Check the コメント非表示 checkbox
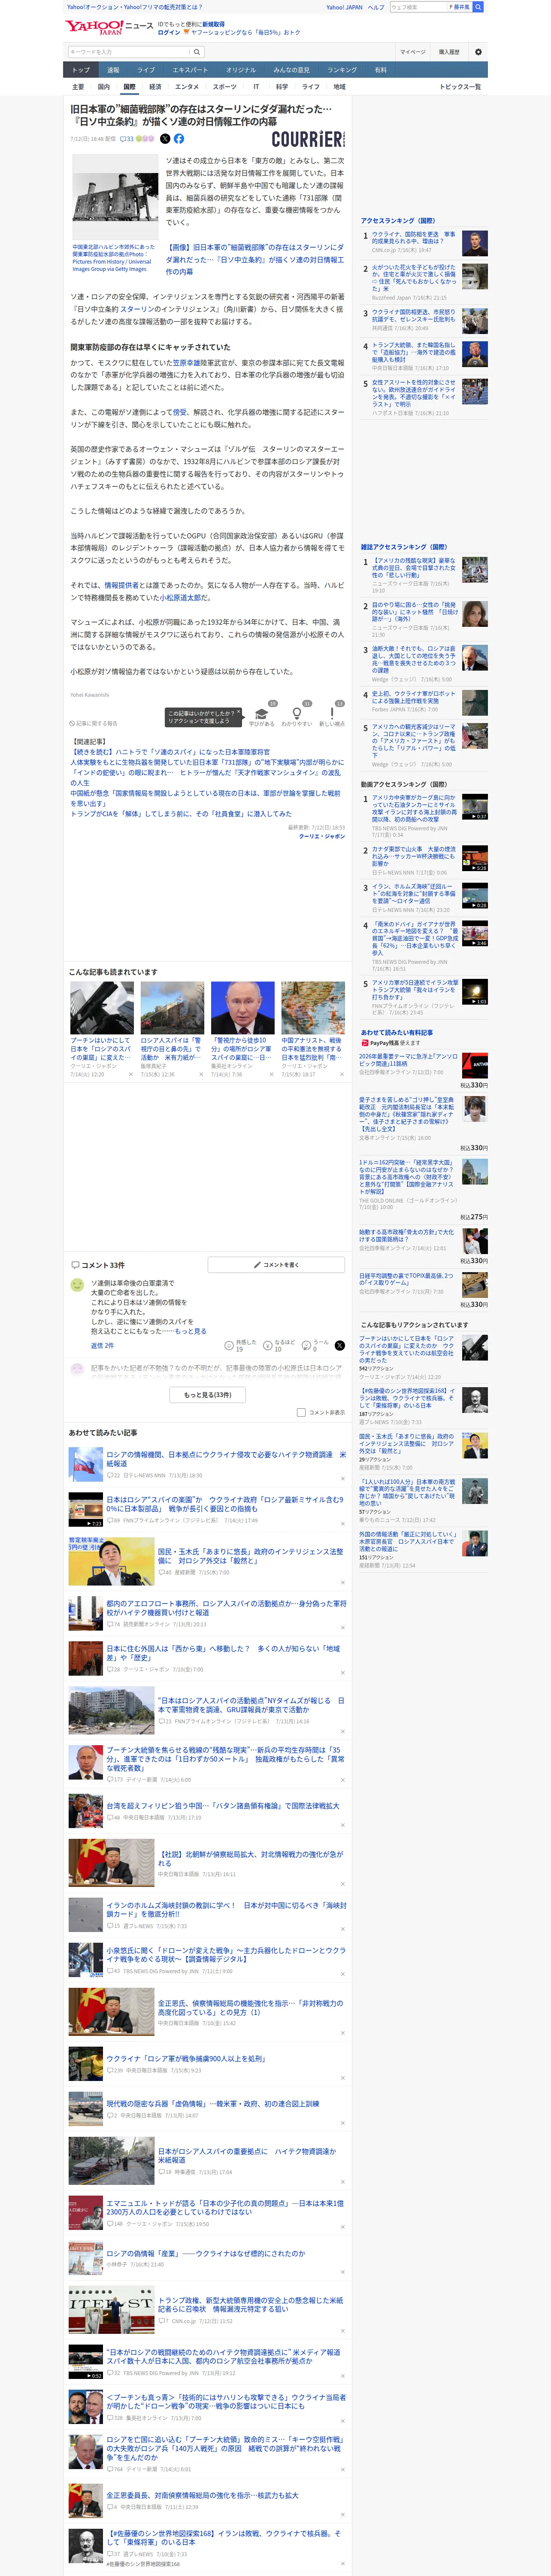Image resolution: width=551 pixels, height=2576 pixels. click(301, 1413)
